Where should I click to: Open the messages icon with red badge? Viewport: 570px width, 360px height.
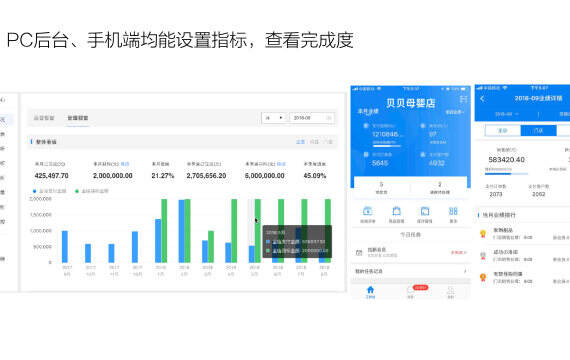[x=410, y=290]
